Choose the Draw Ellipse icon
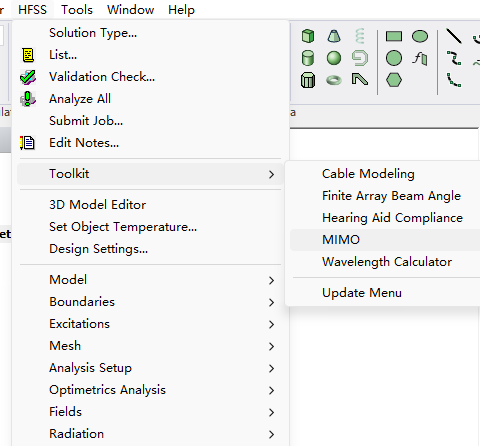Screen dimensions: 480x446 pyautogui.click(x=420, y=36)
